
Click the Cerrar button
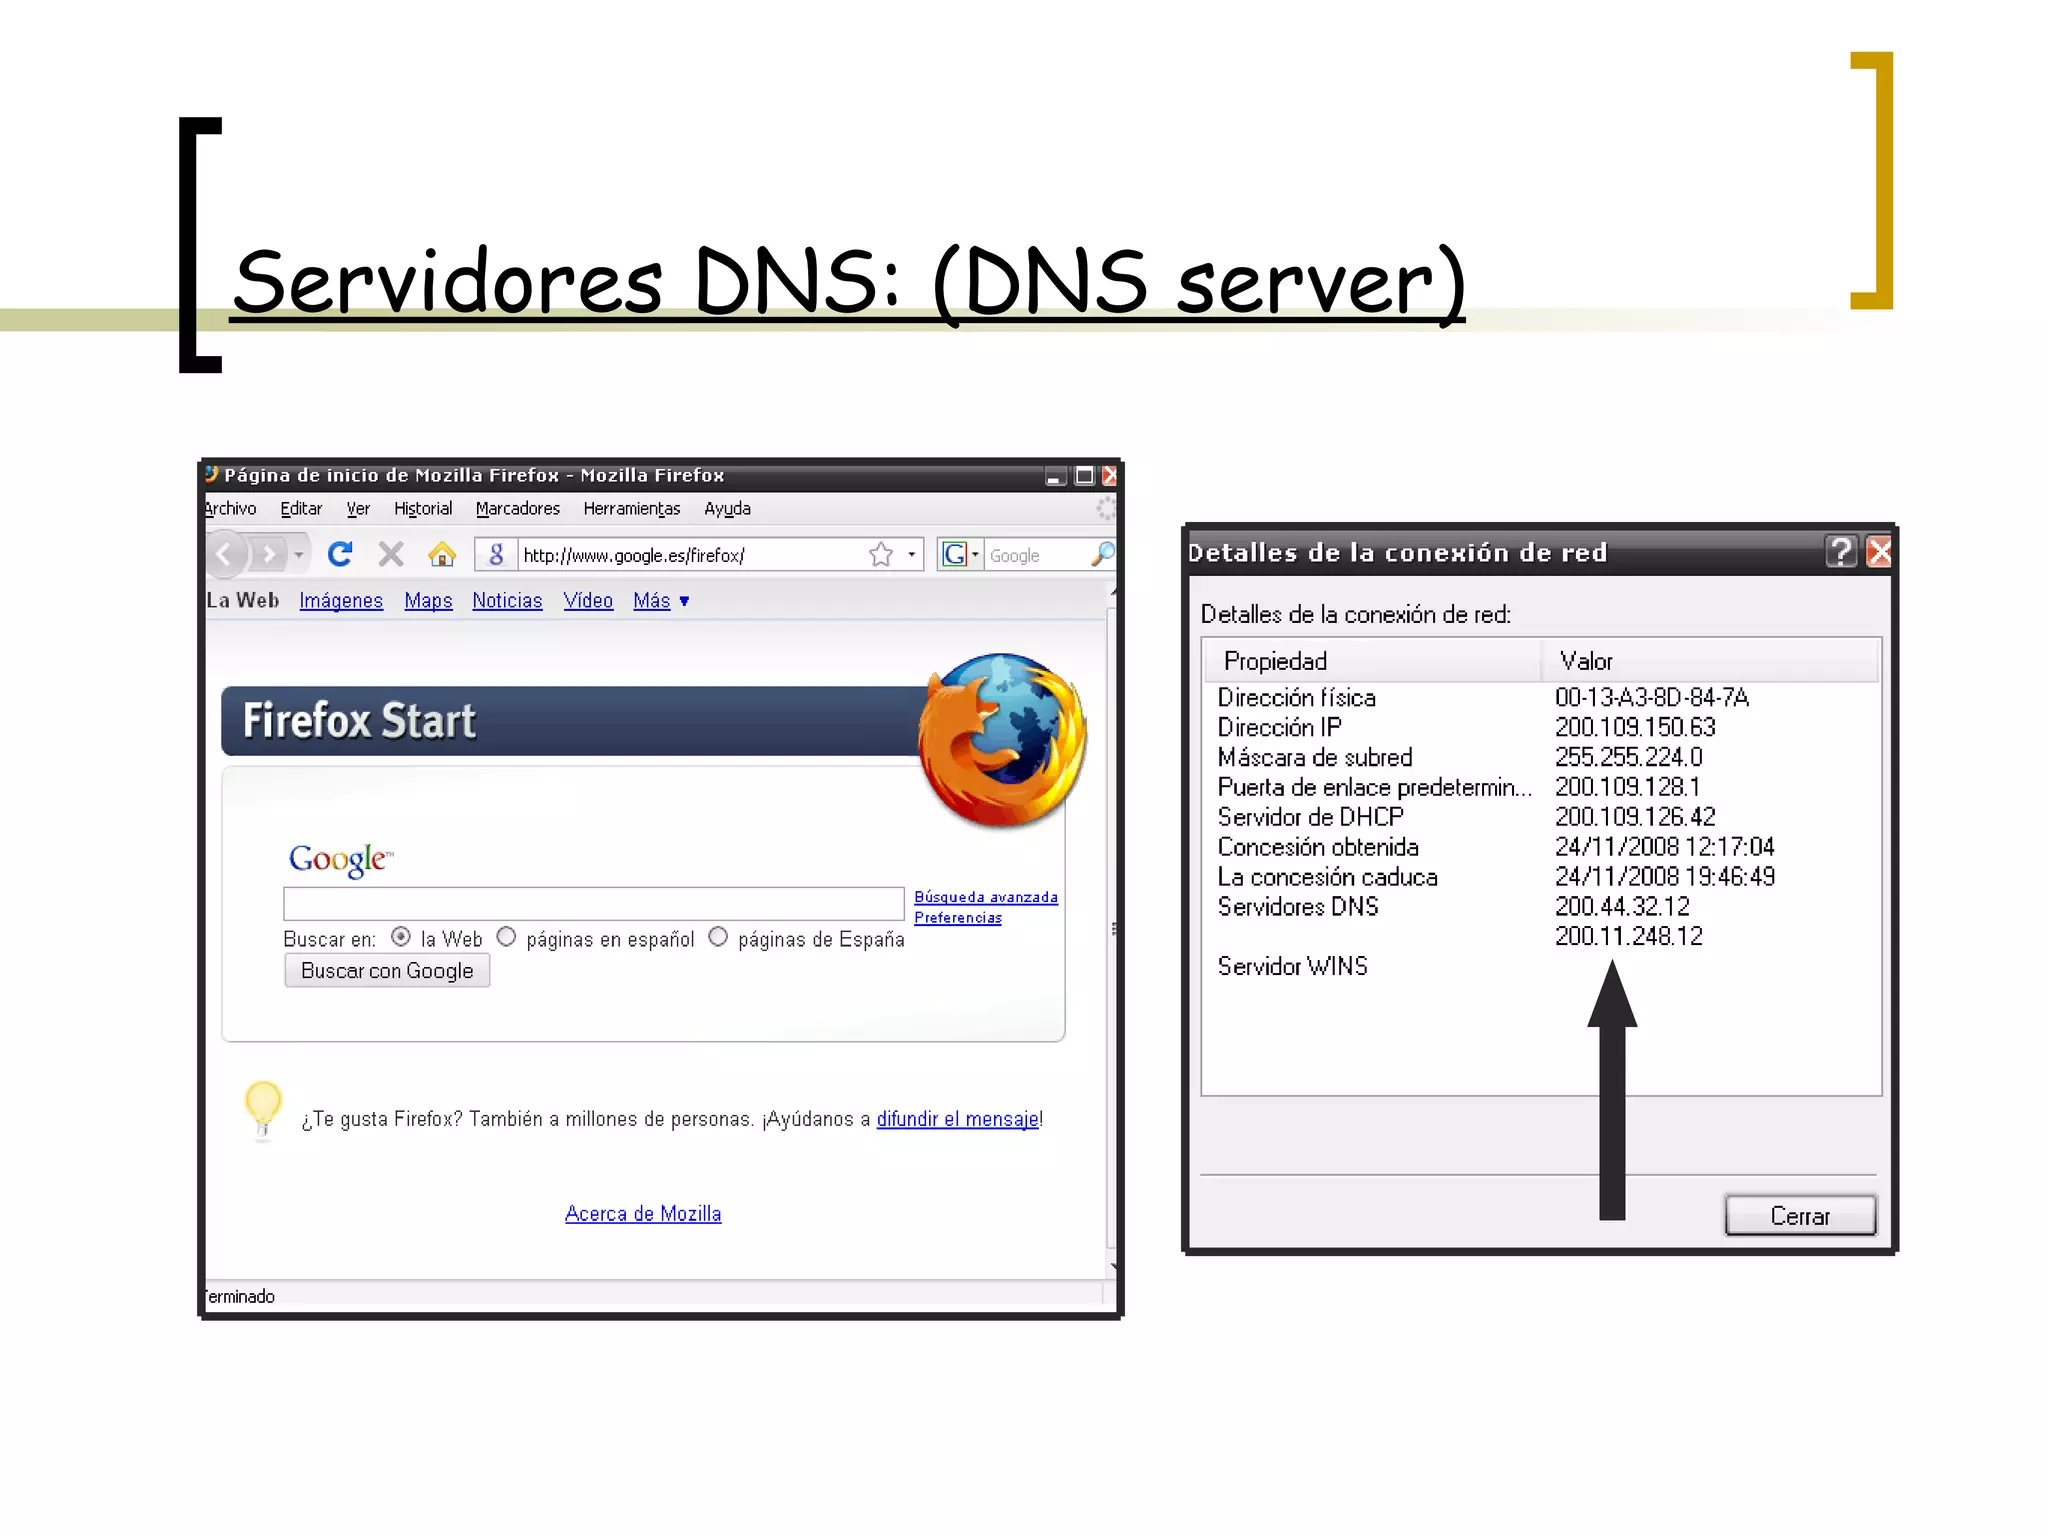1800,1215
